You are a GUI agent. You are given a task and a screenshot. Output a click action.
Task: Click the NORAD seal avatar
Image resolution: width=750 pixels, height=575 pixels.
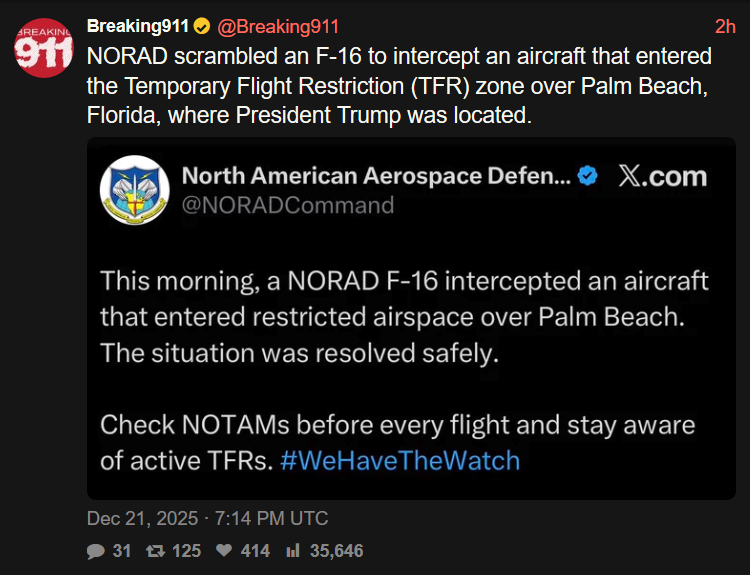[x=135, y=189]
